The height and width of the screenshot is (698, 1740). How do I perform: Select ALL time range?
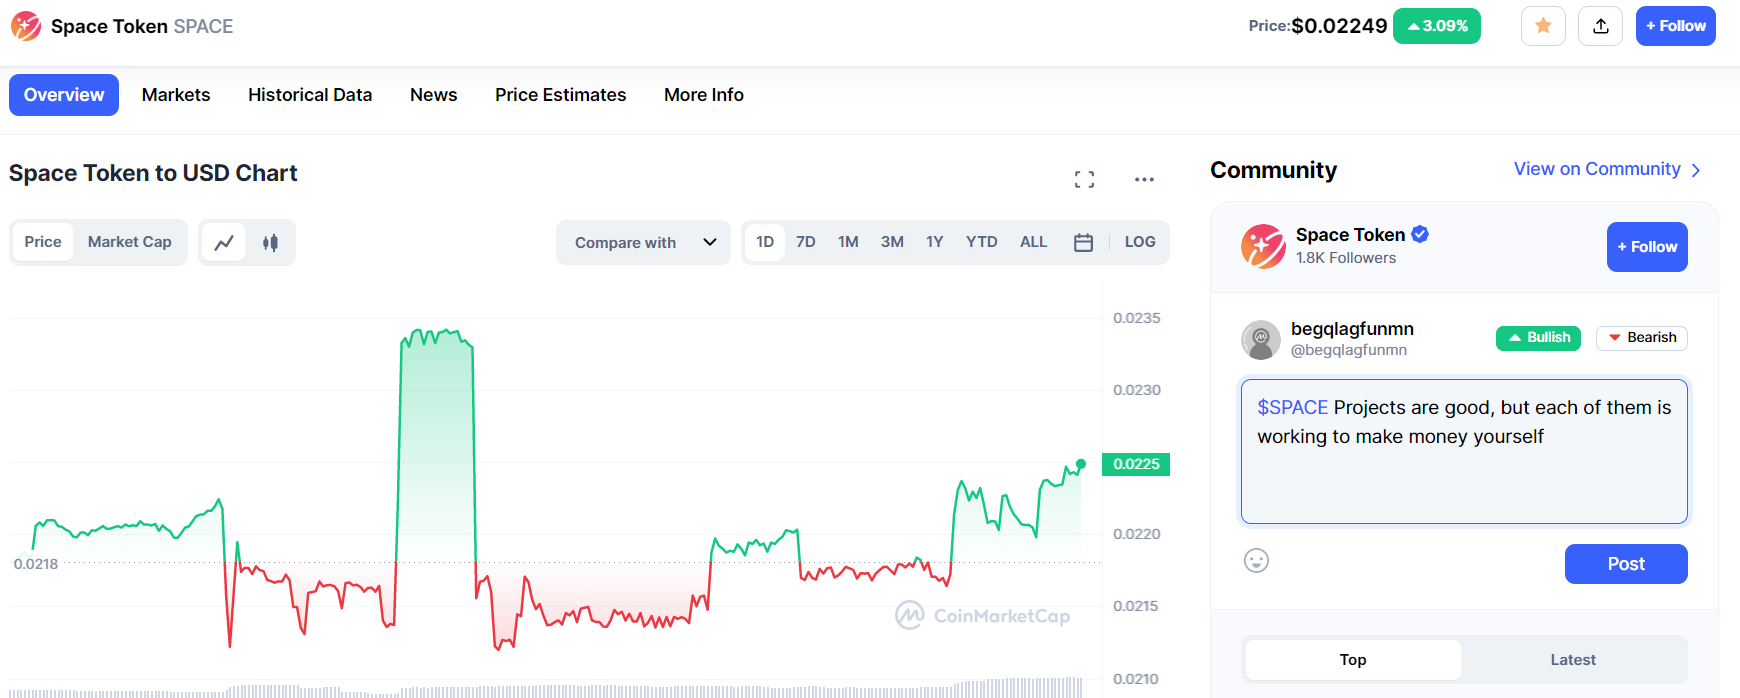pos(1034,242)
